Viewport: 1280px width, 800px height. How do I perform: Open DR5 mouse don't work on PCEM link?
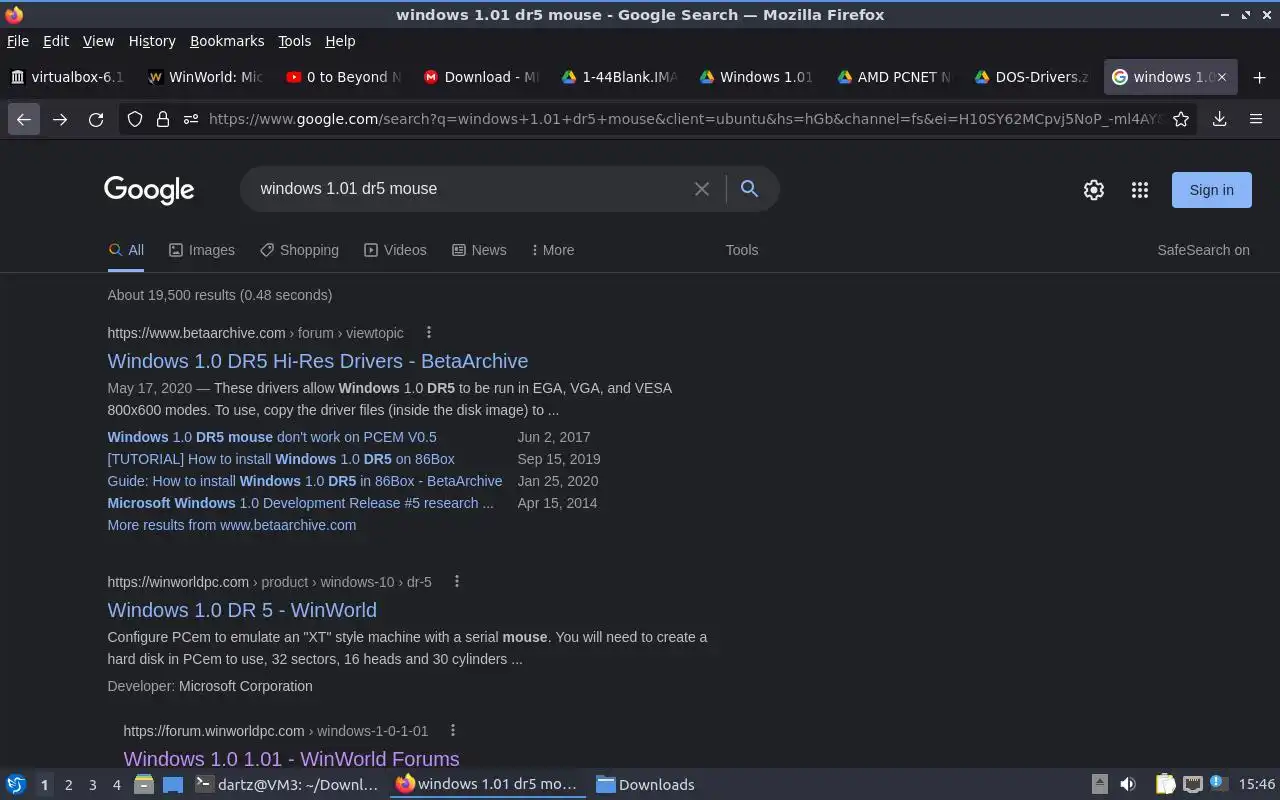click(272, 437)
